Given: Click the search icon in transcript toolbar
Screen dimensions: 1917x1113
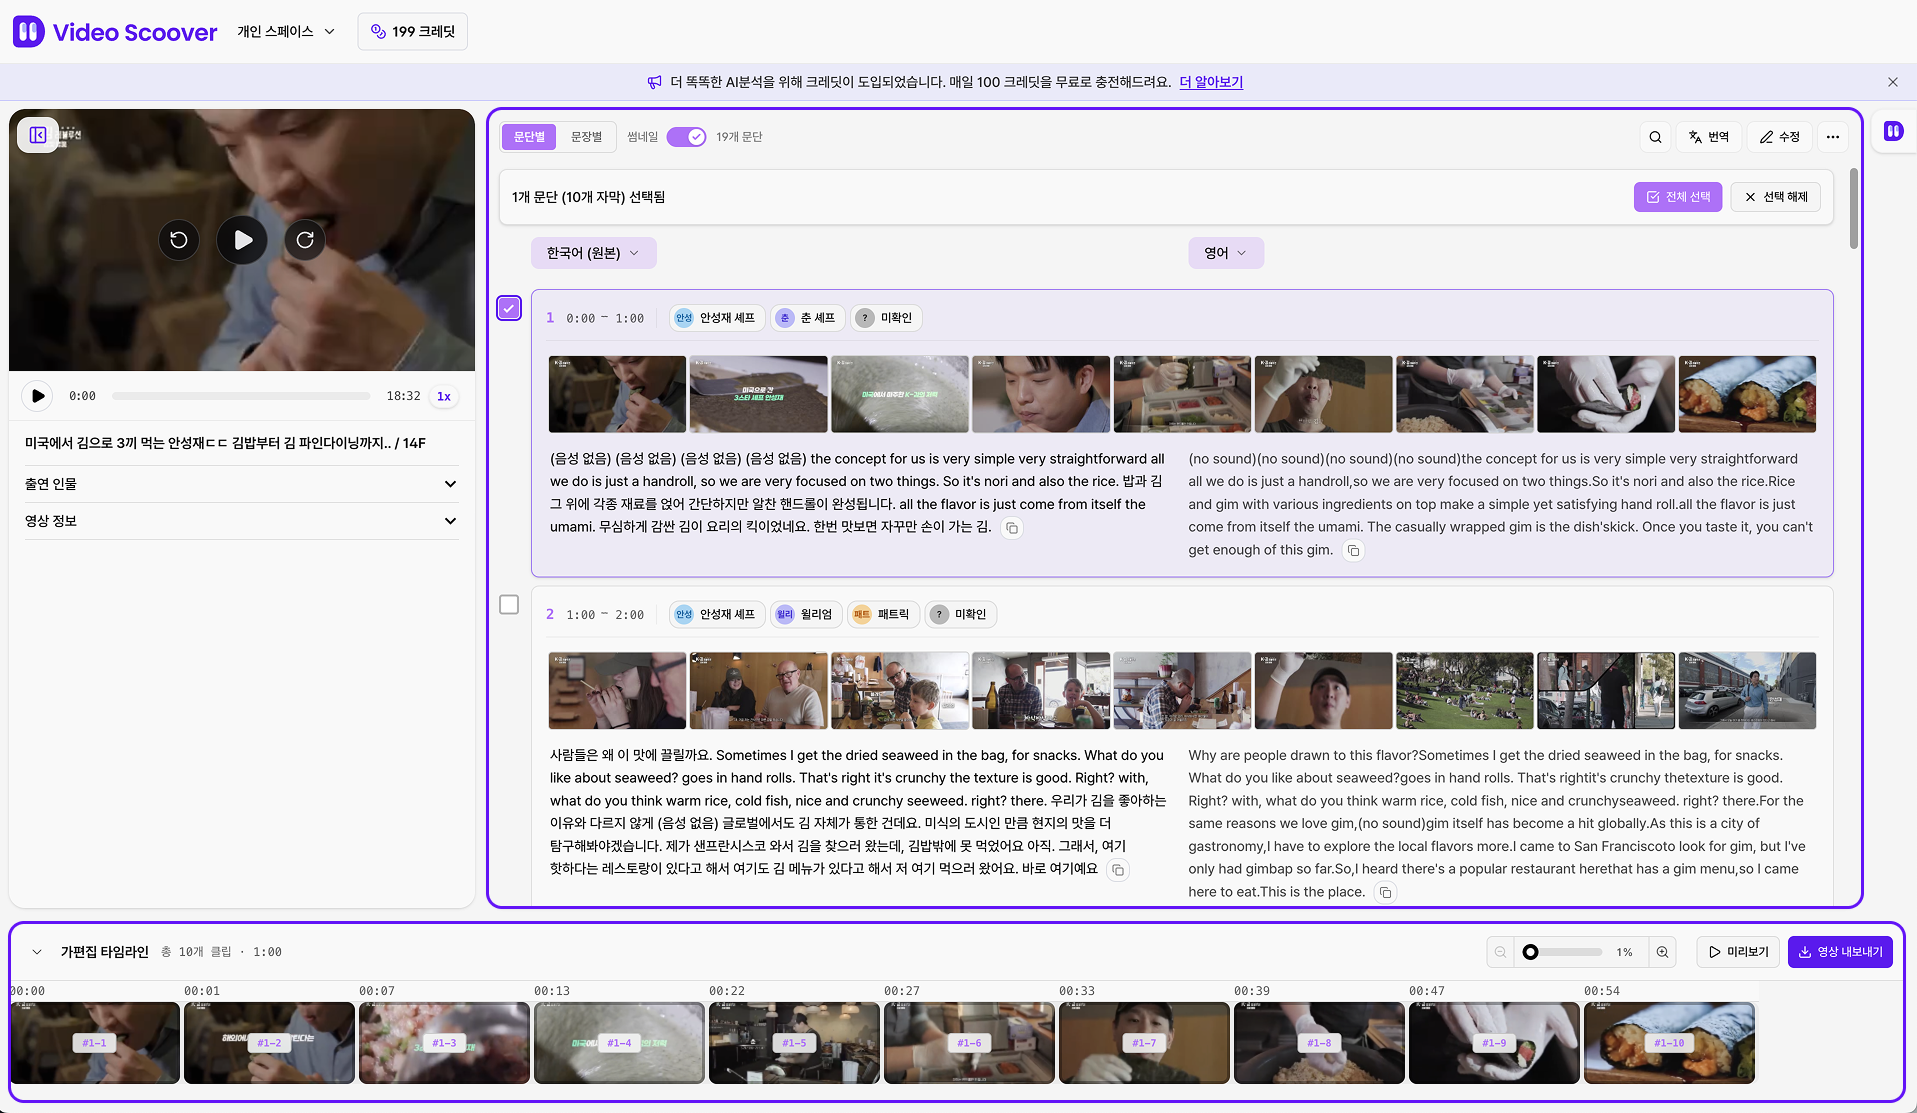Looking at the screenshot, I should [1655, 137].
